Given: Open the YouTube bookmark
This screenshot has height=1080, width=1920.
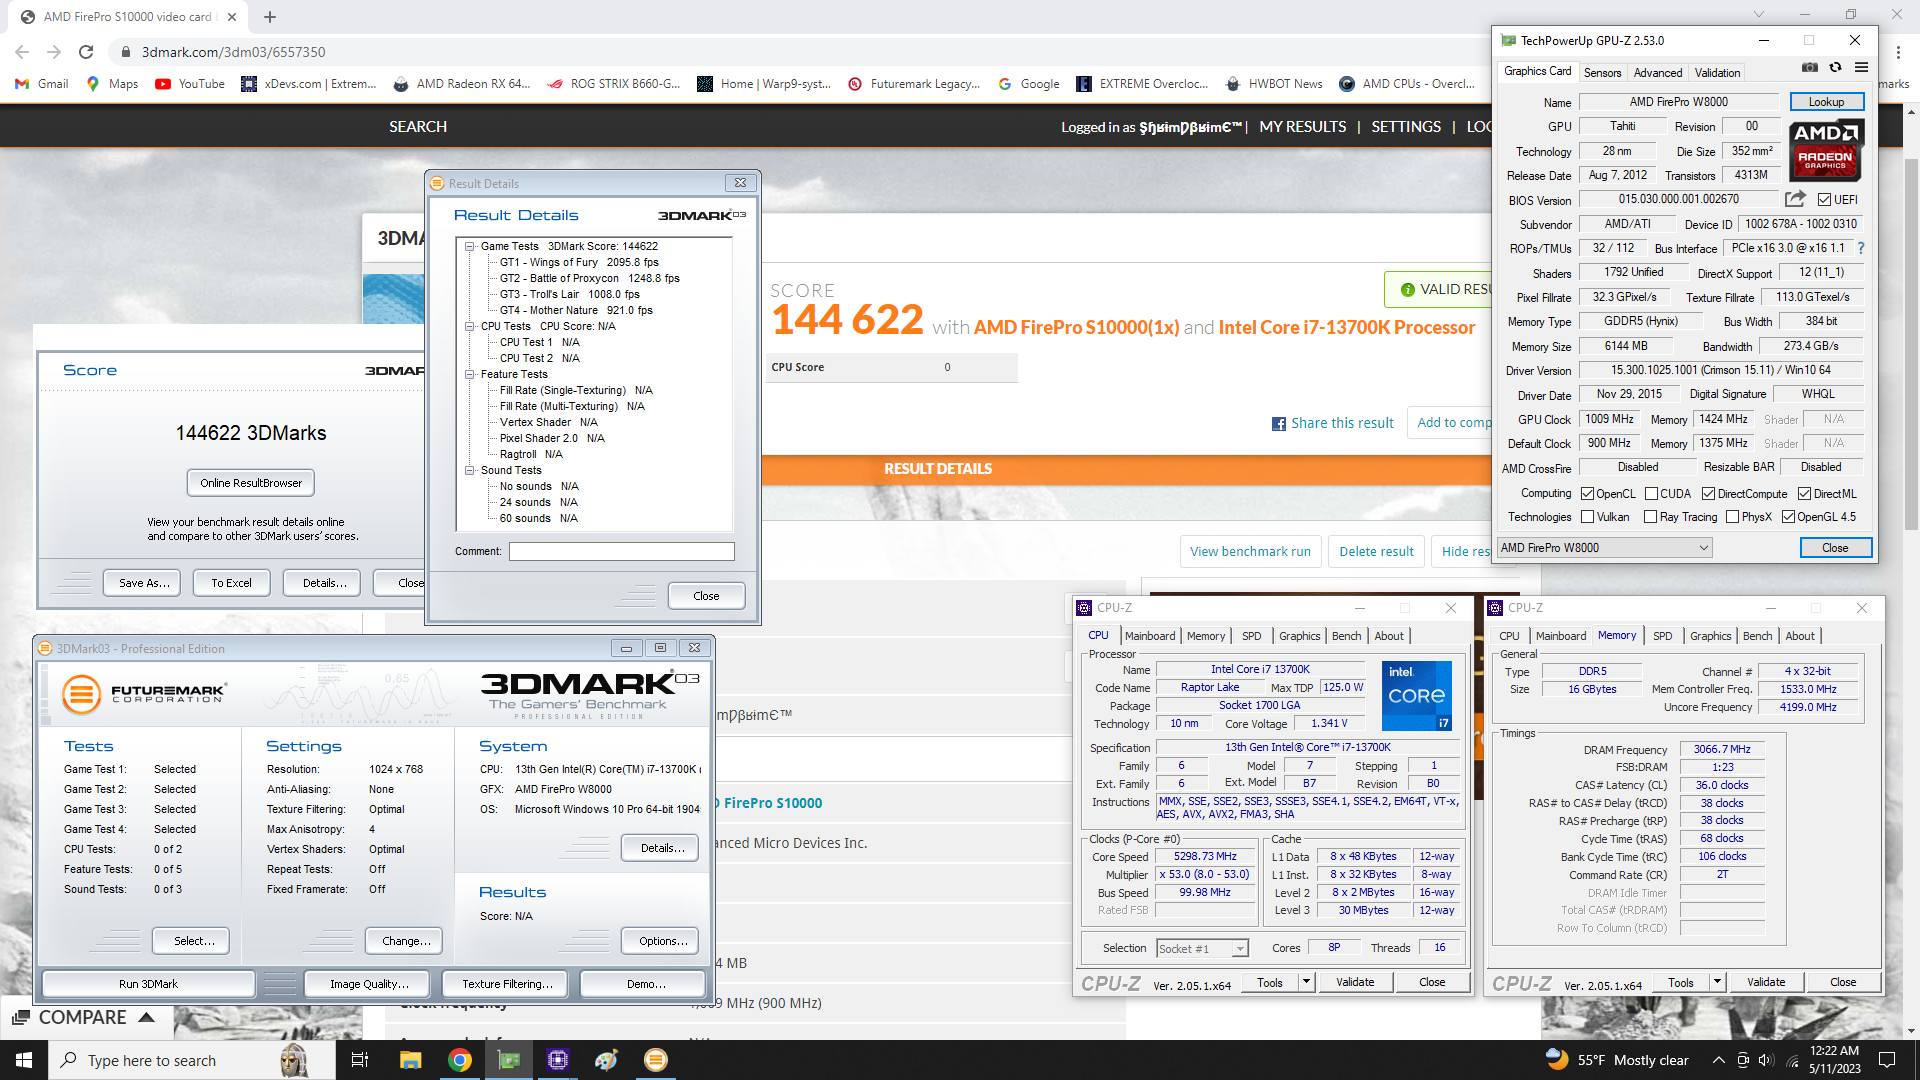Looking at the screenshot, I should 190,84.
